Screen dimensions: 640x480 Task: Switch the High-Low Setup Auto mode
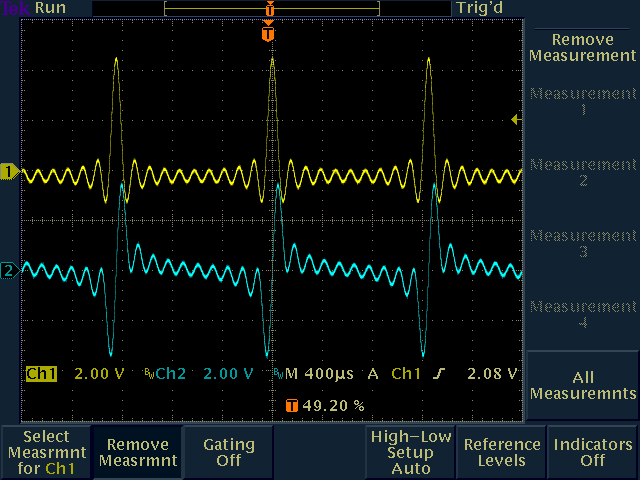[410, 452]
